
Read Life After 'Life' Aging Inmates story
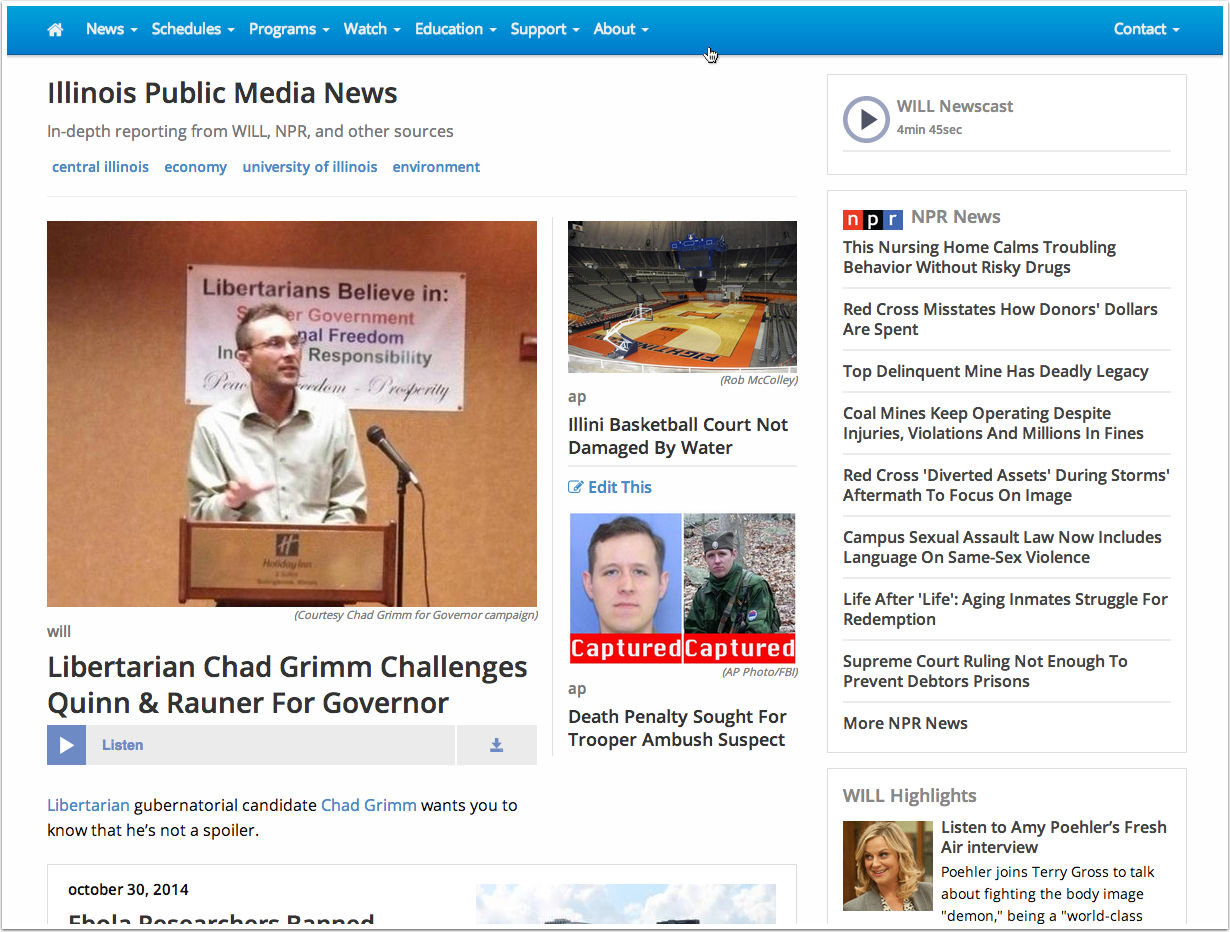[x=1005, y=609]
